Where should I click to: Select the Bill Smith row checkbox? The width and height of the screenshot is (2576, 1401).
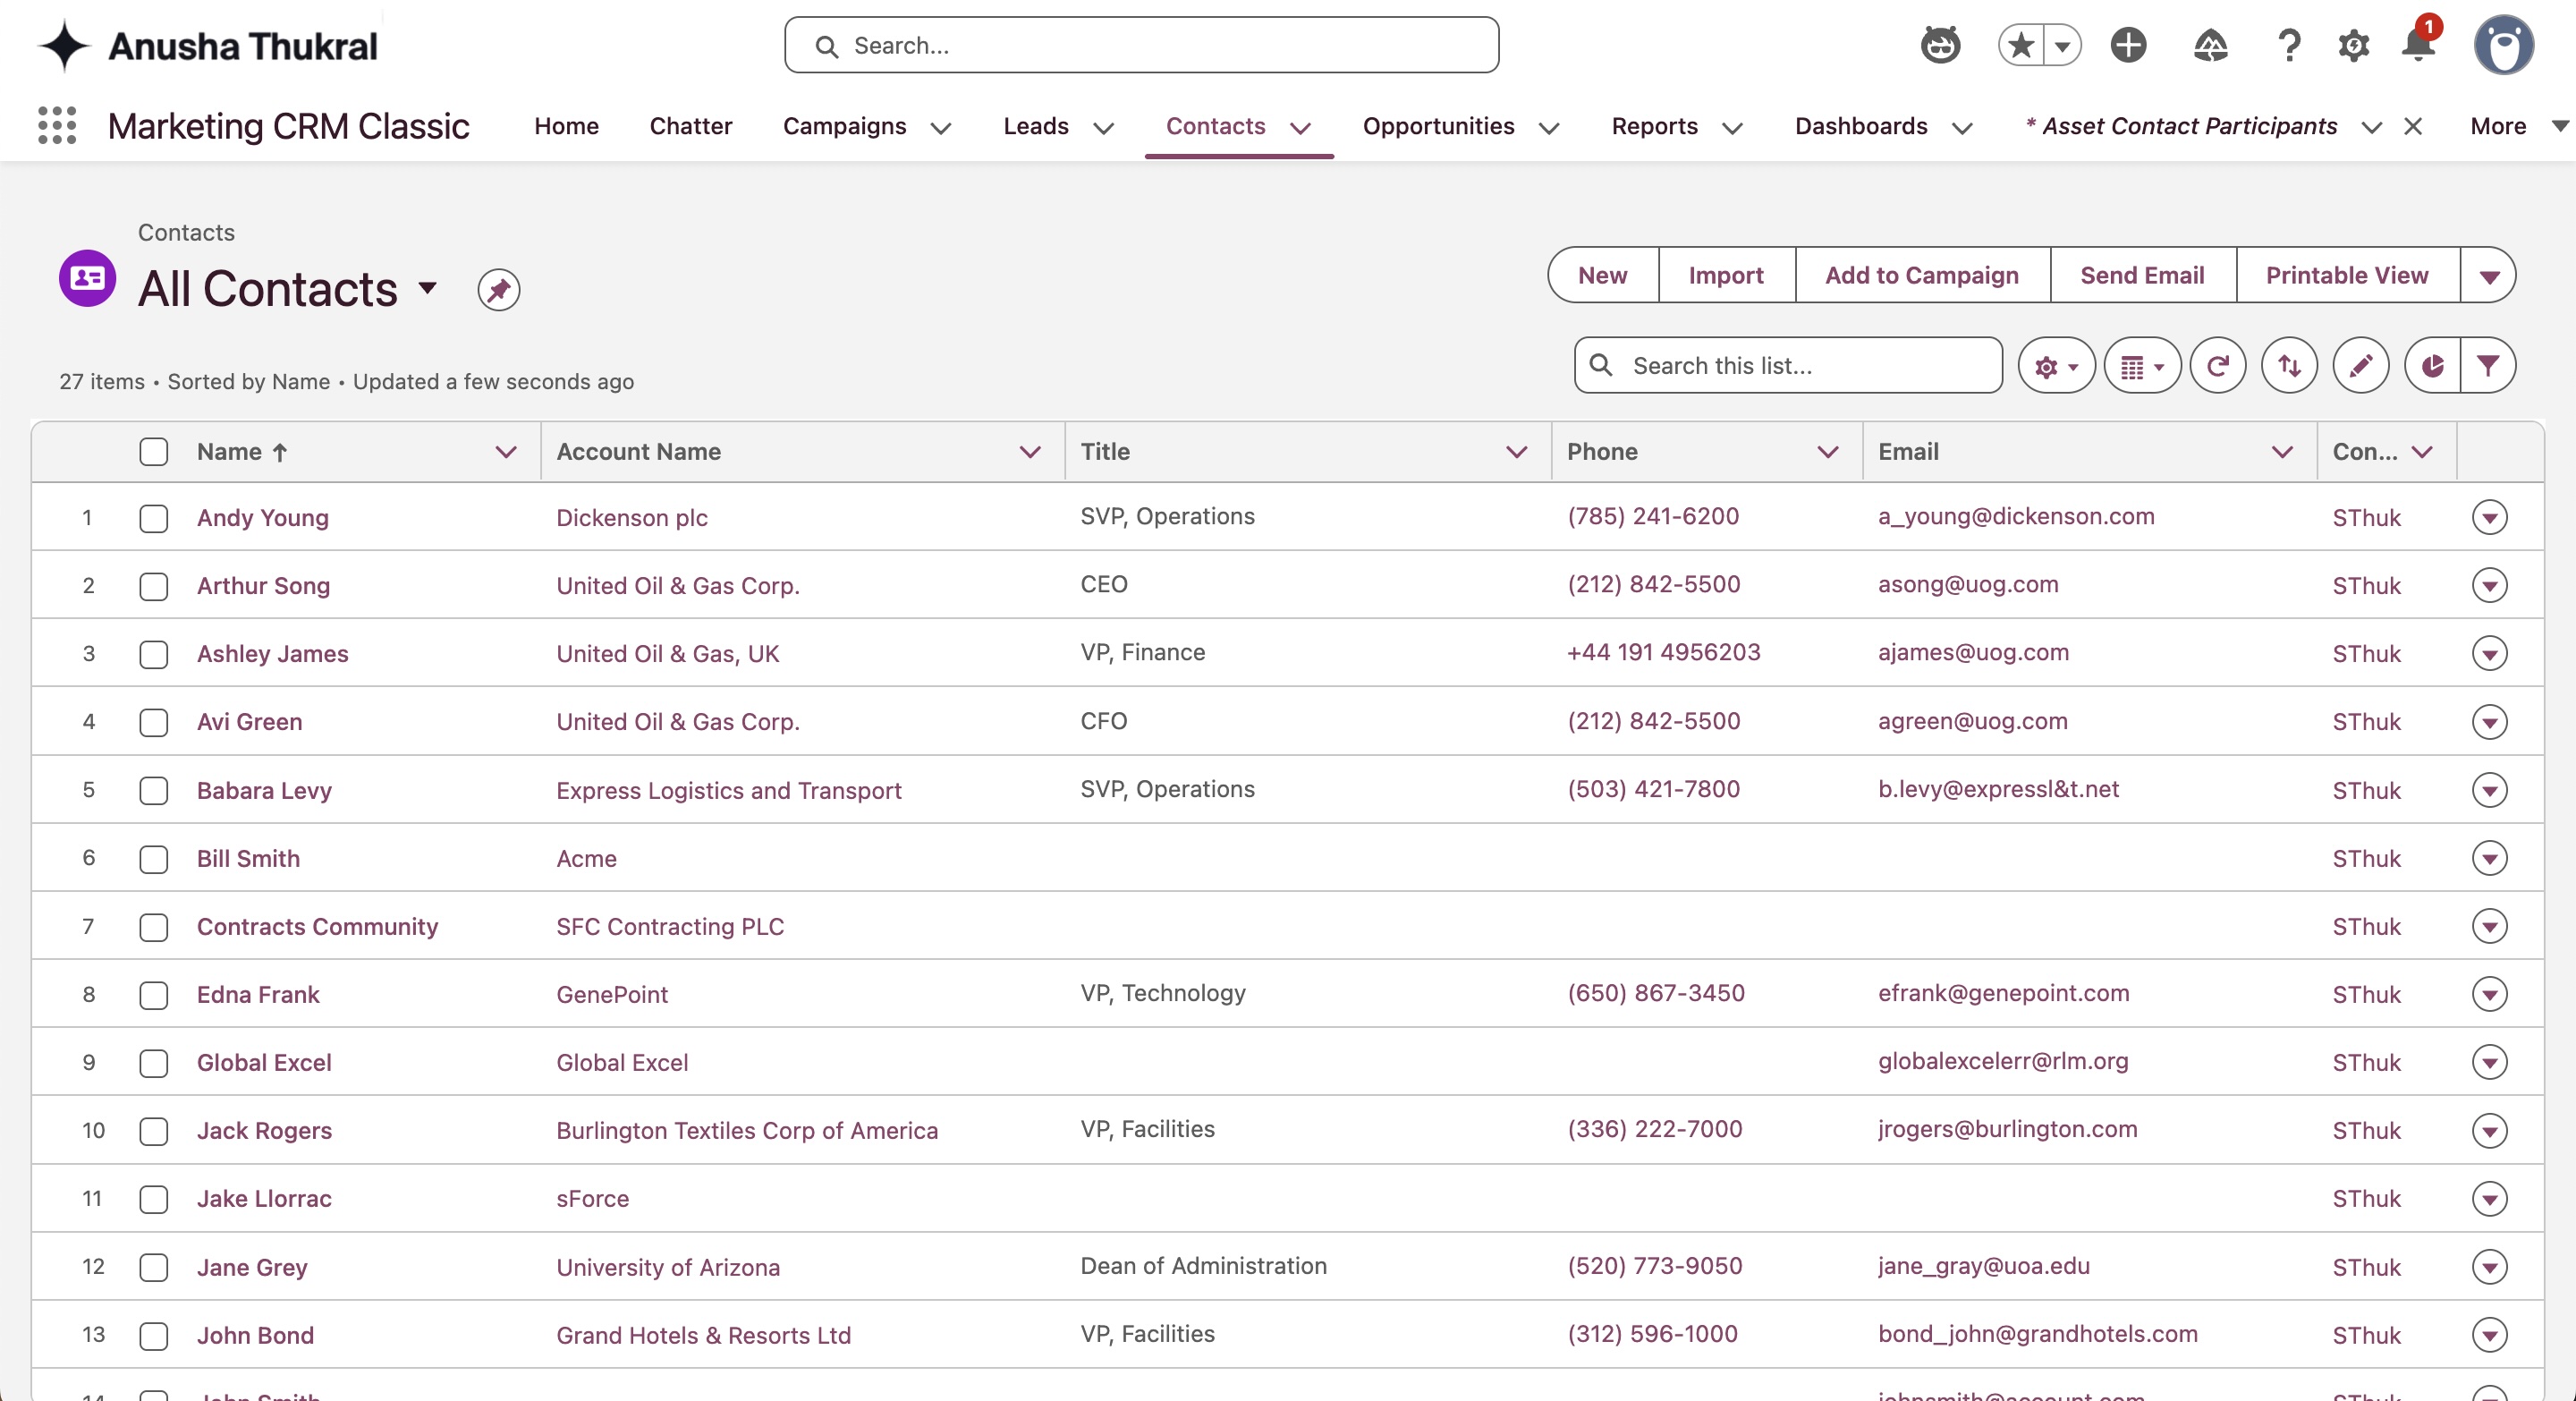[154, 859]
